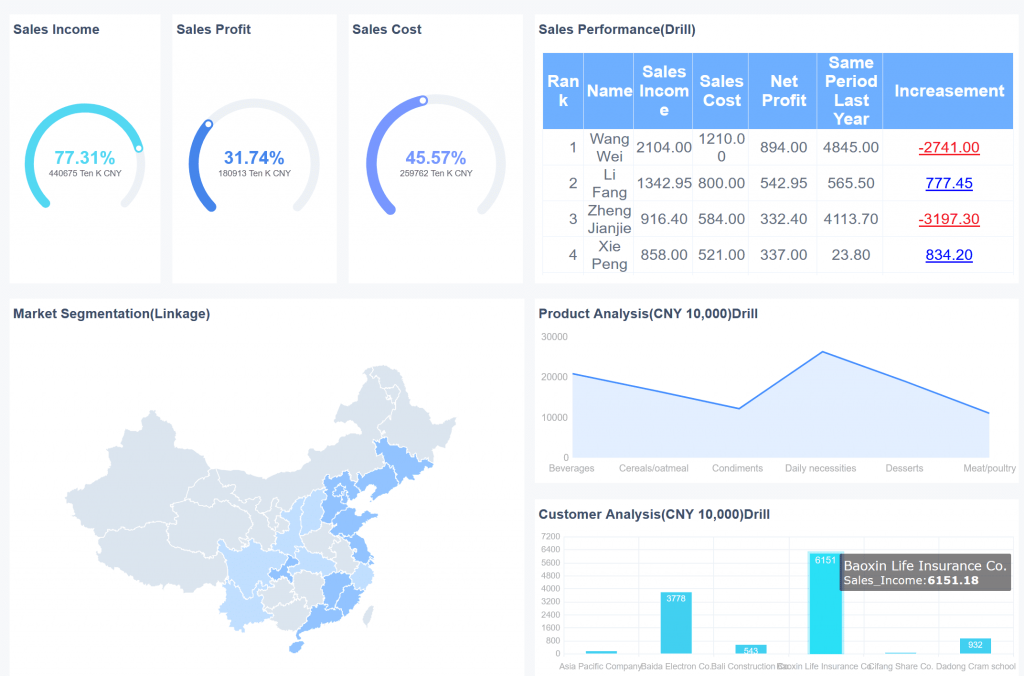Click the Sales Performance(Drill) title
Screen dimensions: 1024x676
[x=616, y=29]
